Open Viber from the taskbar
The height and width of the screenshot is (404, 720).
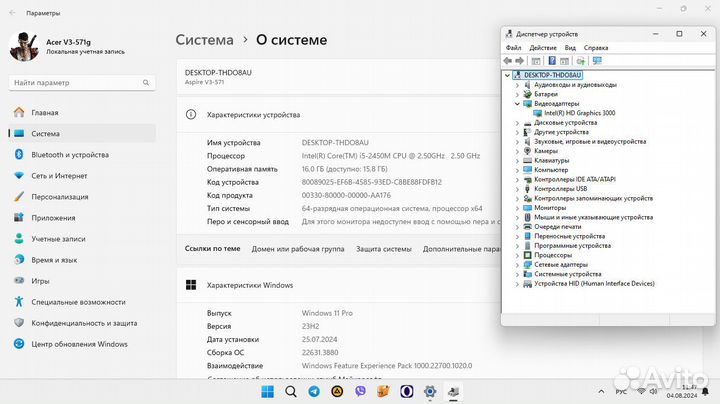pos(360,392)
